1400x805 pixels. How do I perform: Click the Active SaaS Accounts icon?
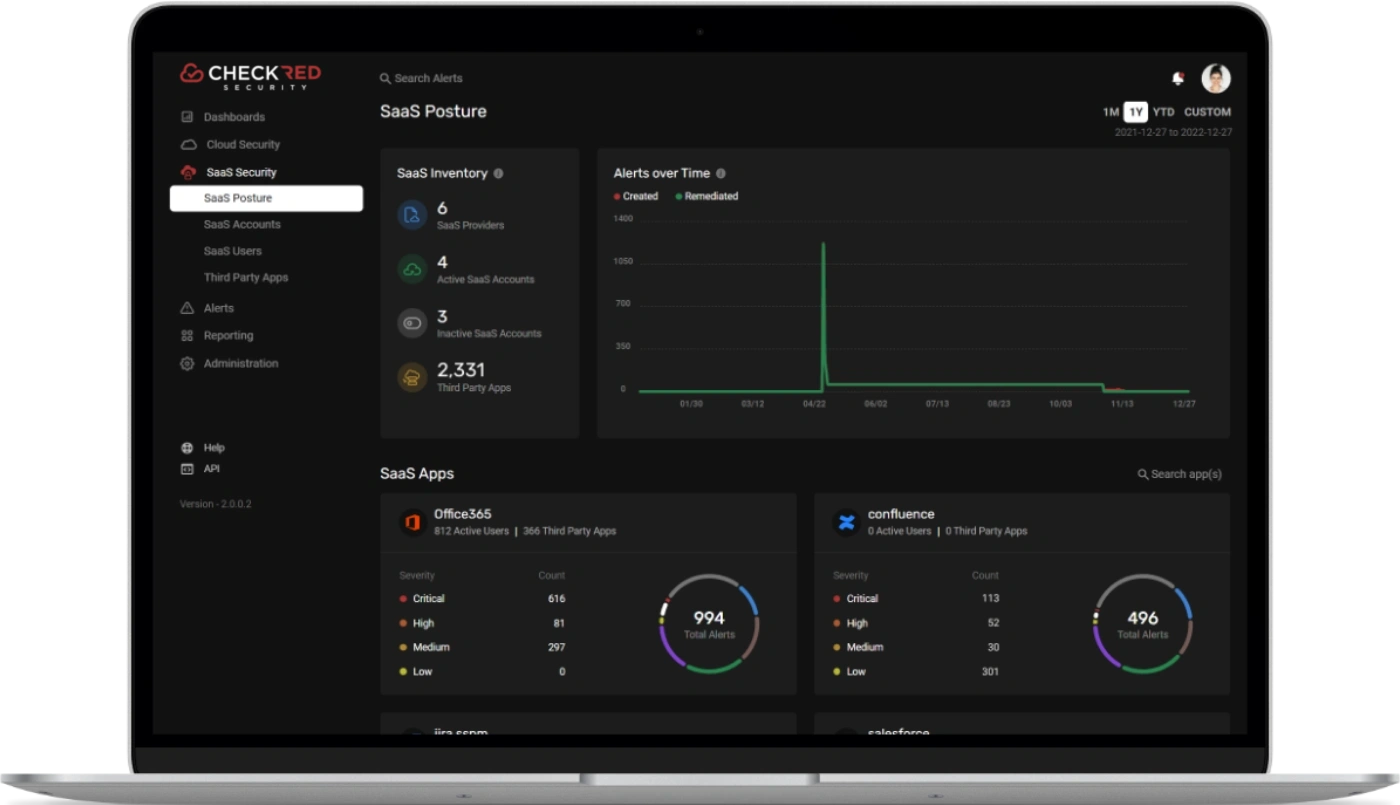point(412,269)
